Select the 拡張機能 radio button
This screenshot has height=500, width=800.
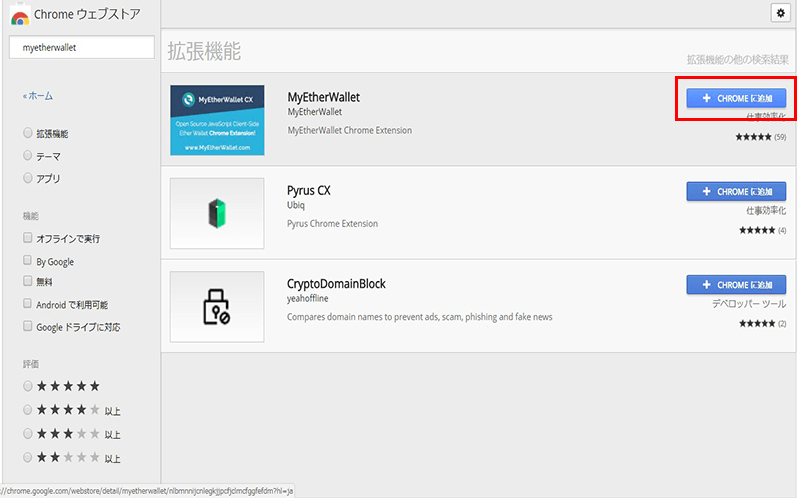click(28, 133)
